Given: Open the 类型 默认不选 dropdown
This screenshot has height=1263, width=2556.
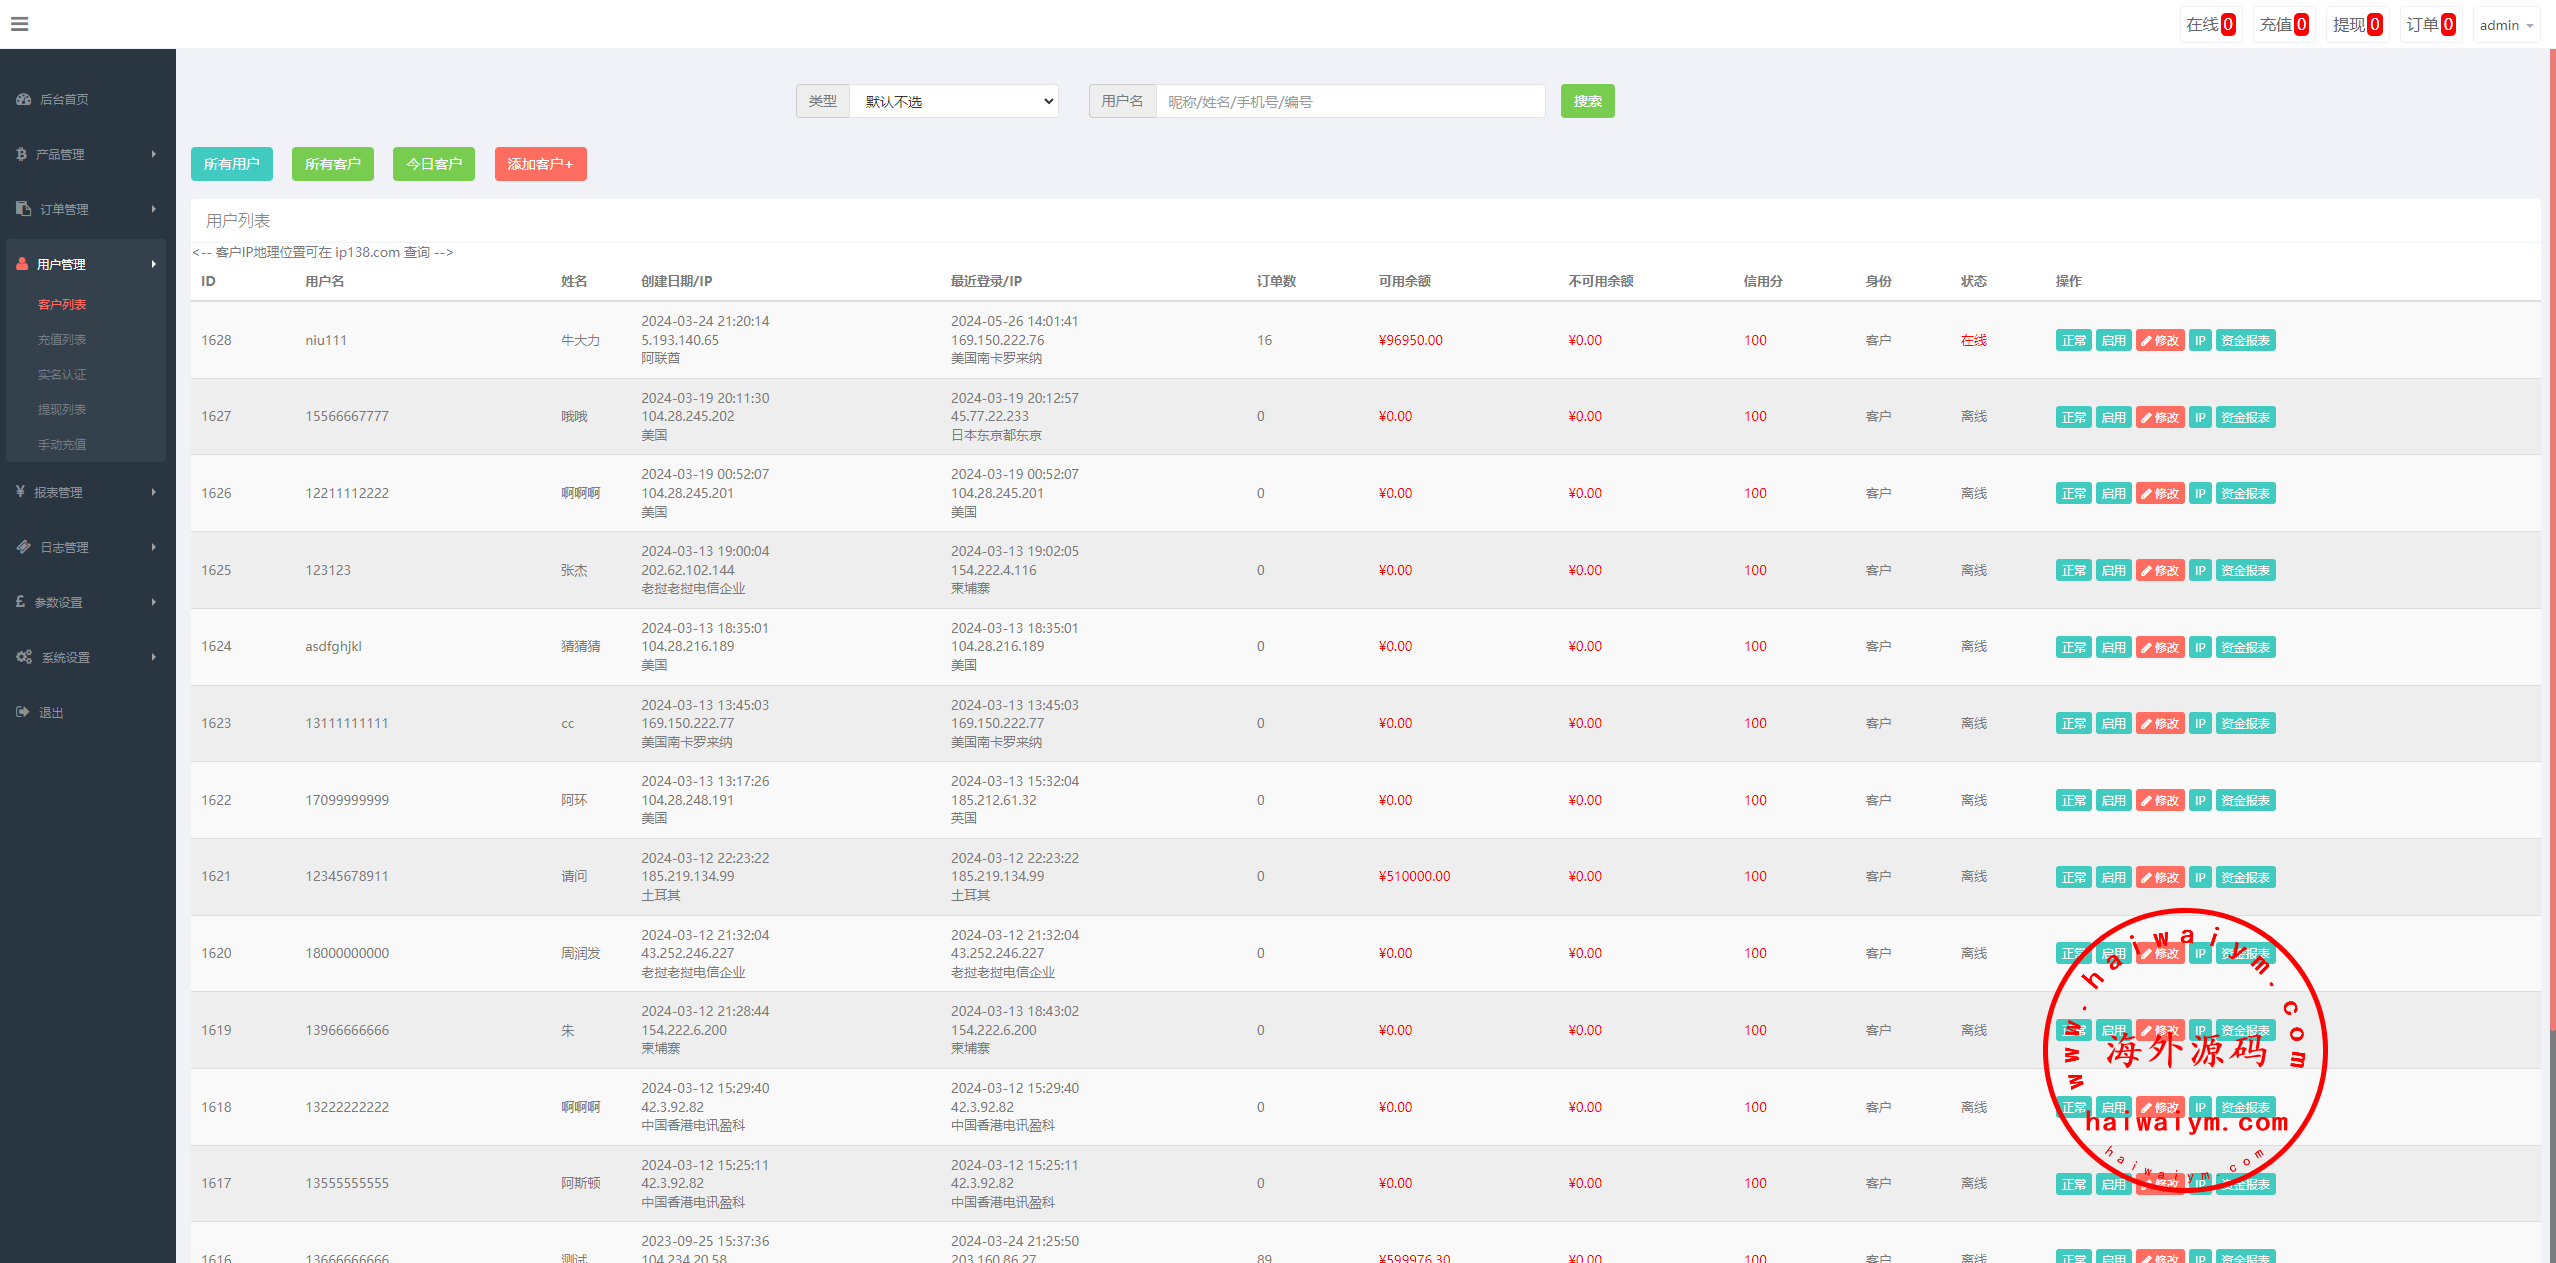Looking at the screenshot, I should coord(953,101).
